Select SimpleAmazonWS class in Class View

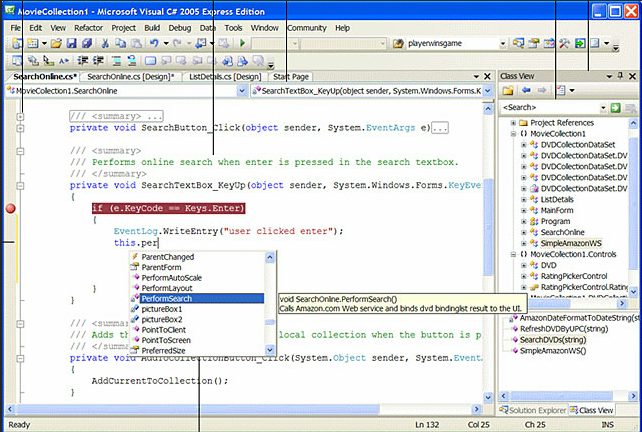(571, 243)
